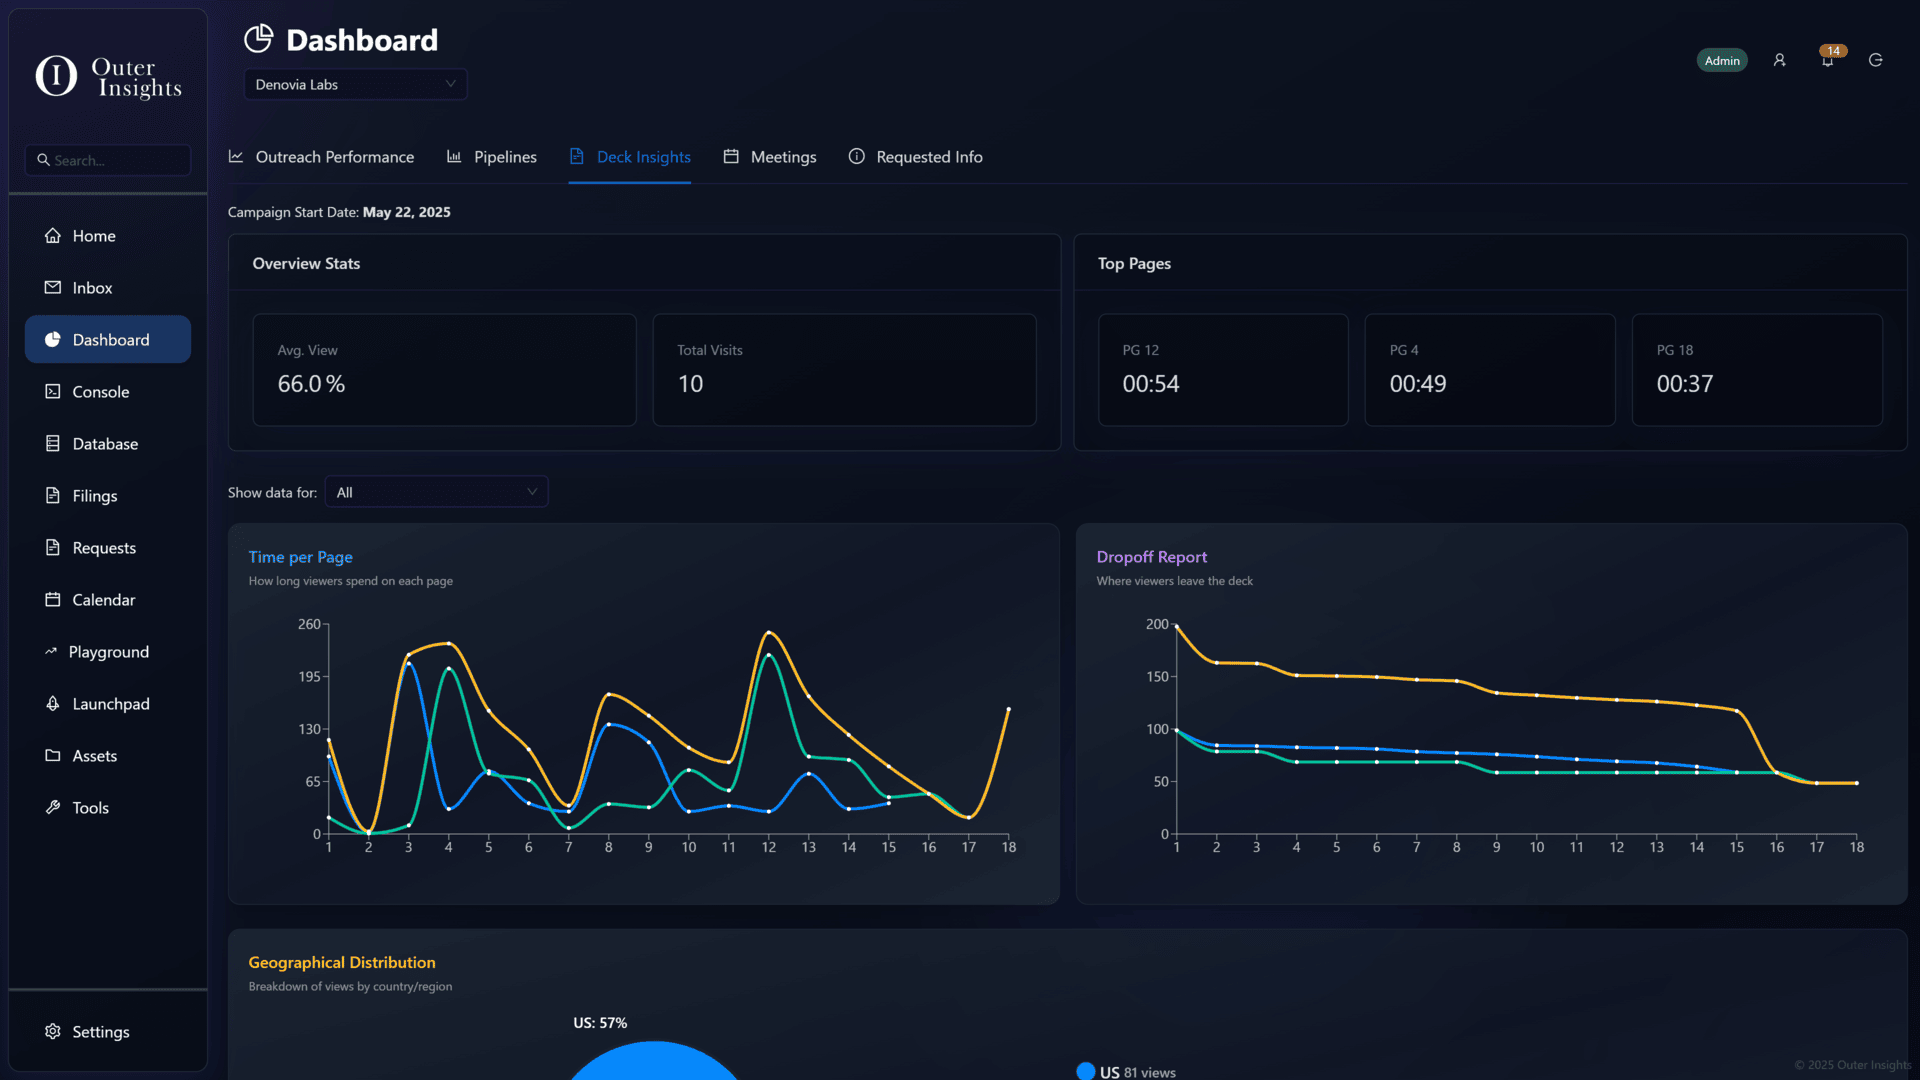
Task: Open the user profile icon
Action: (1779, 61)
